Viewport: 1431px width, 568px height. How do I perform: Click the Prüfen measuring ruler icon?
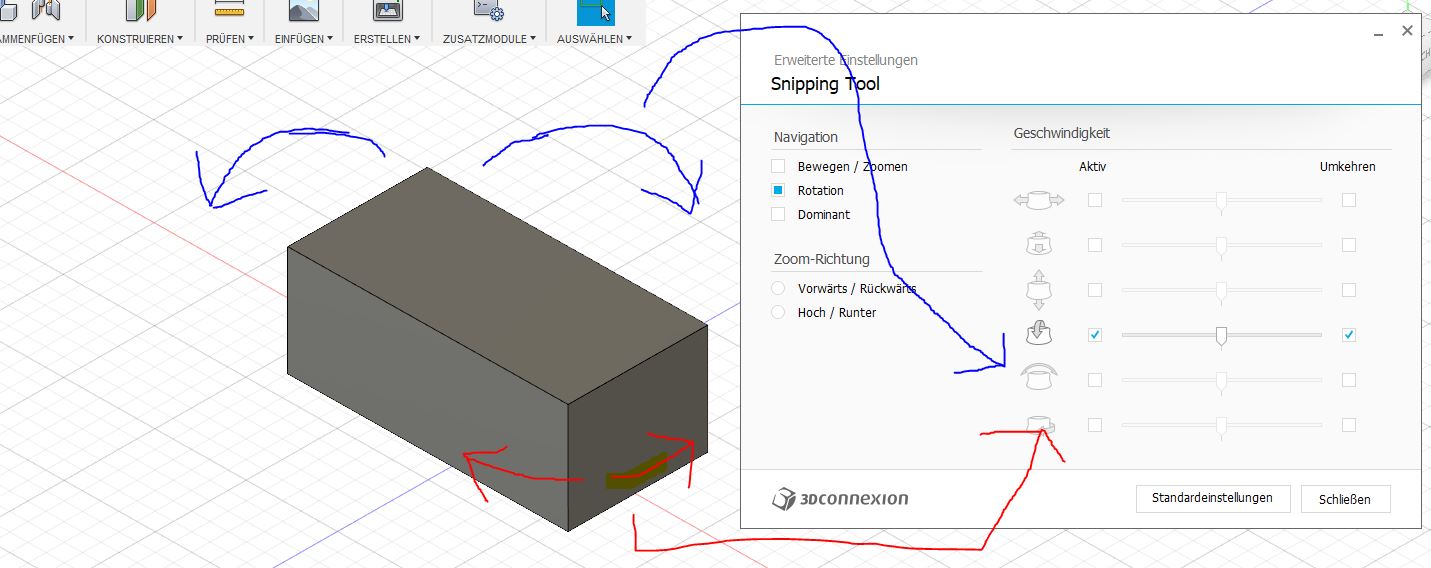(x=230, y=9)
